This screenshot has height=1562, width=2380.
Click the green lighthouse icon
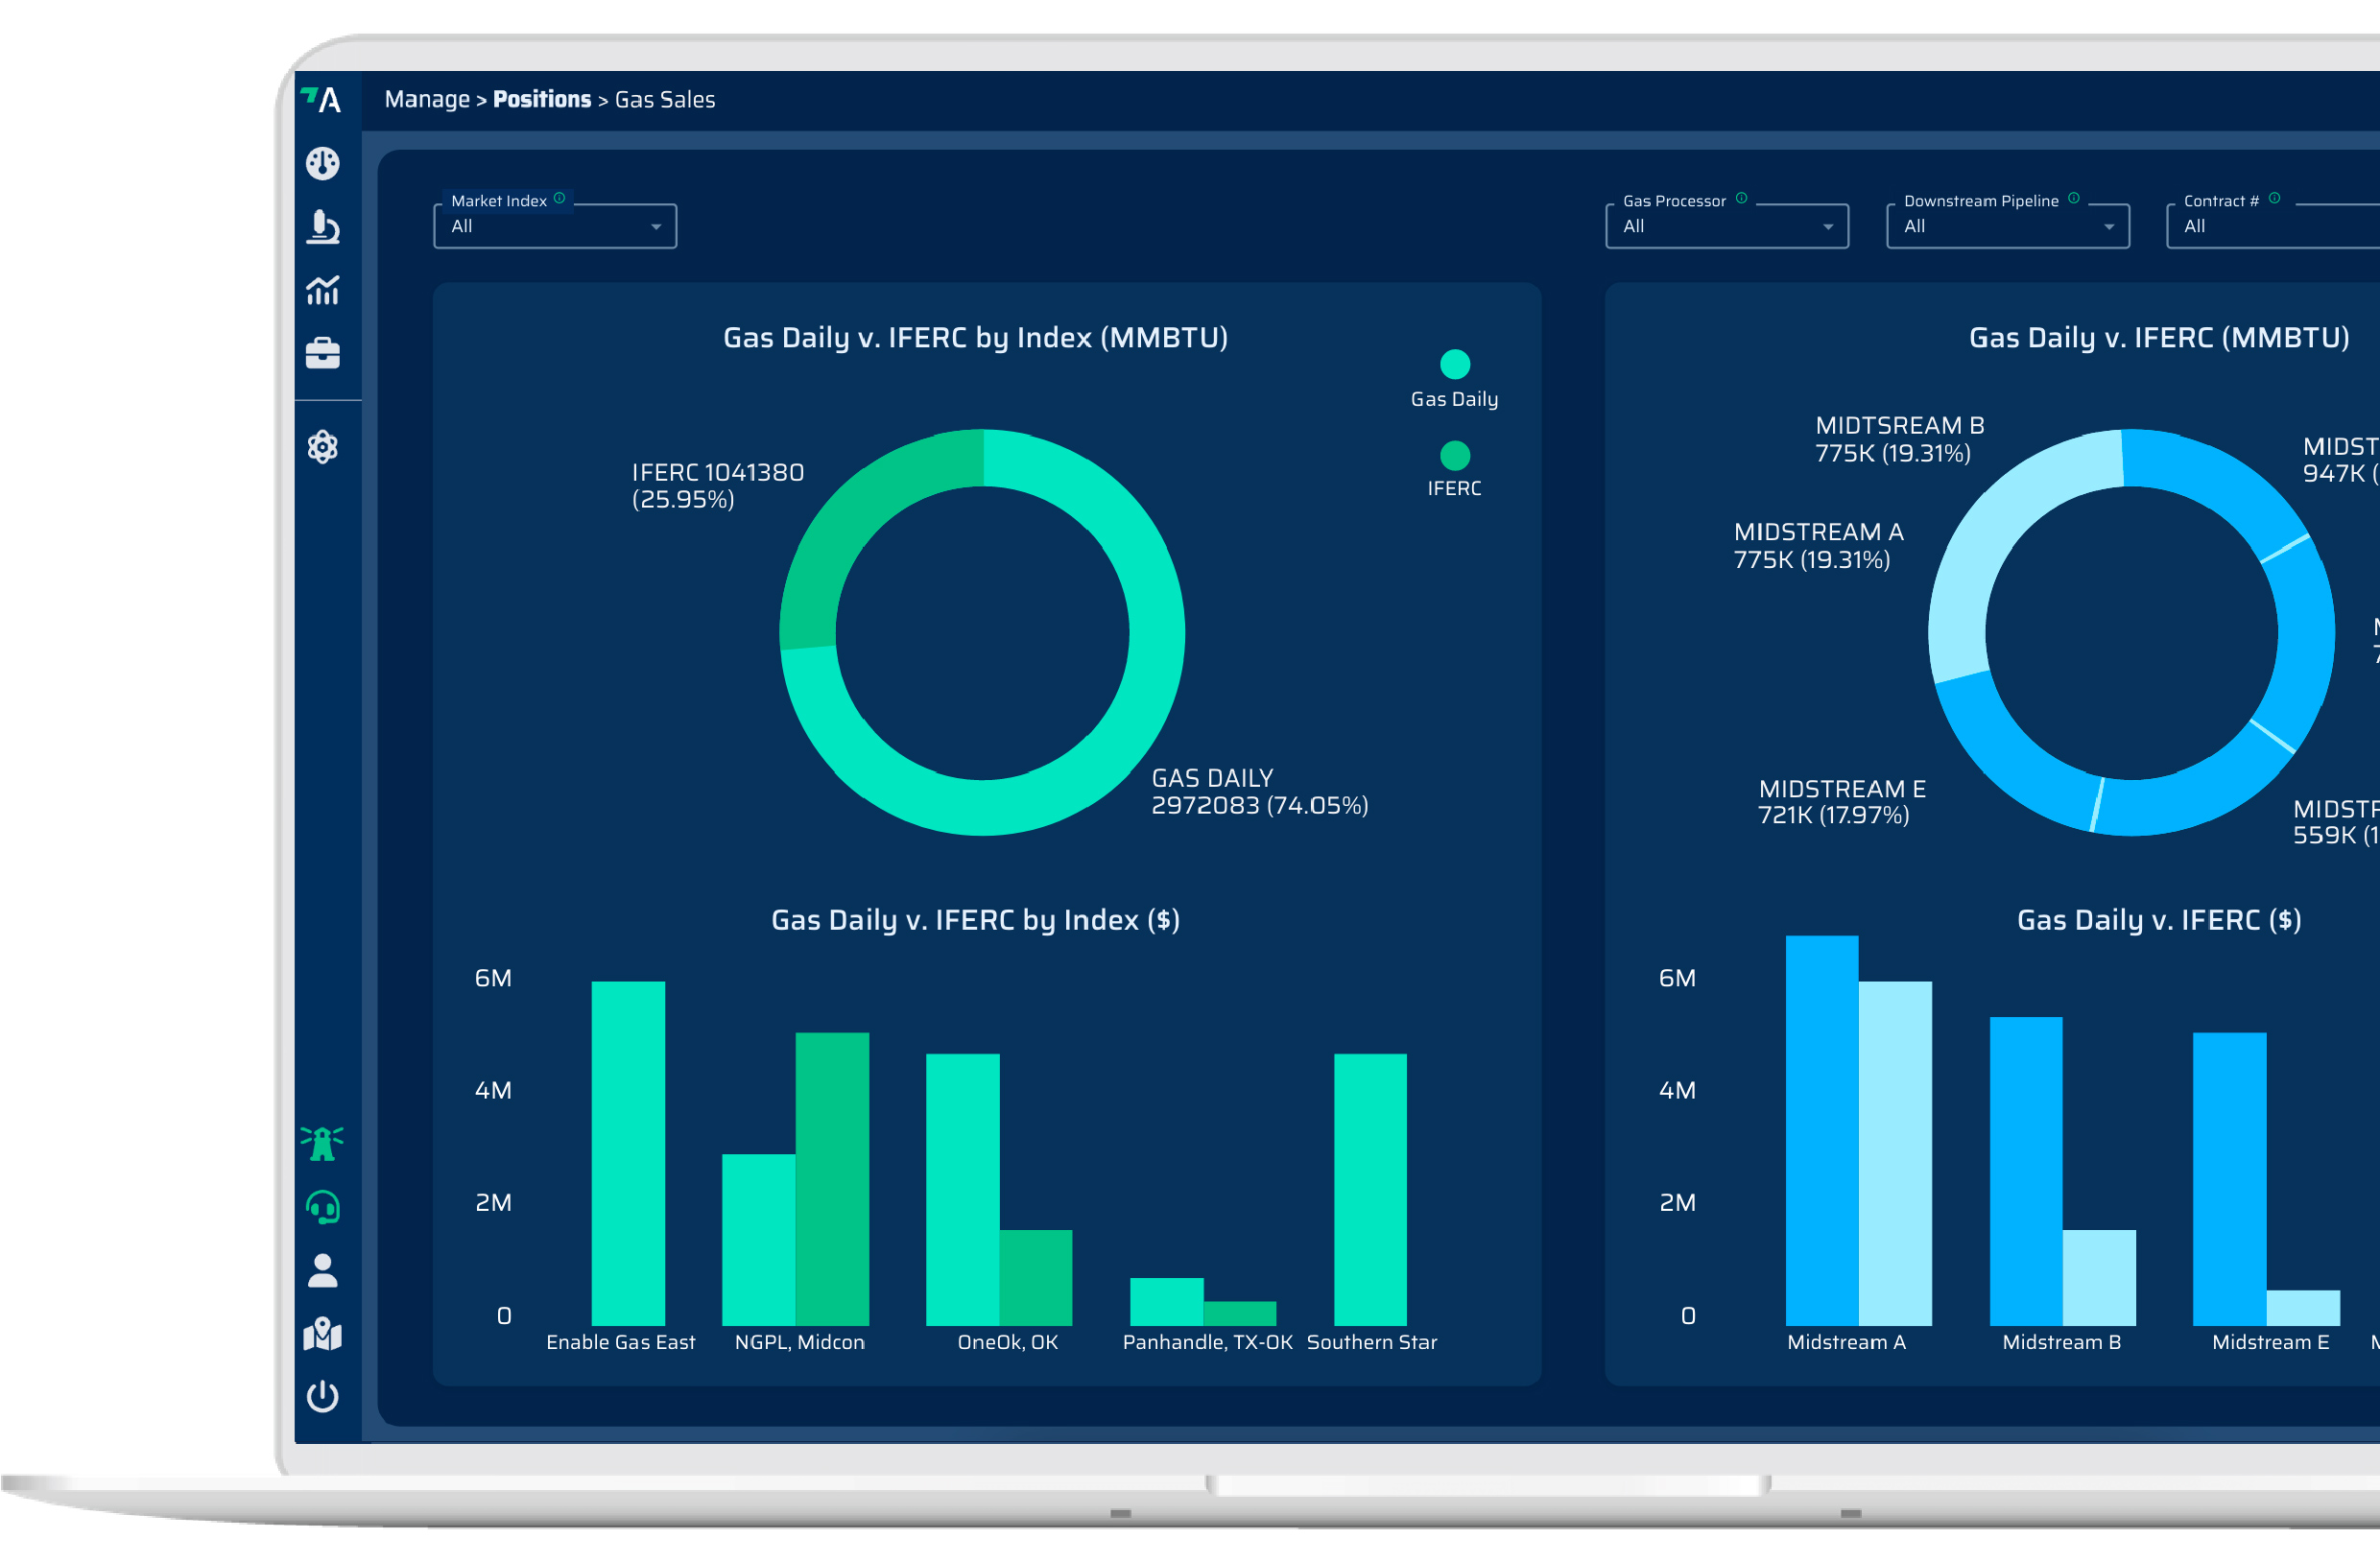[x=322, y=1143]
